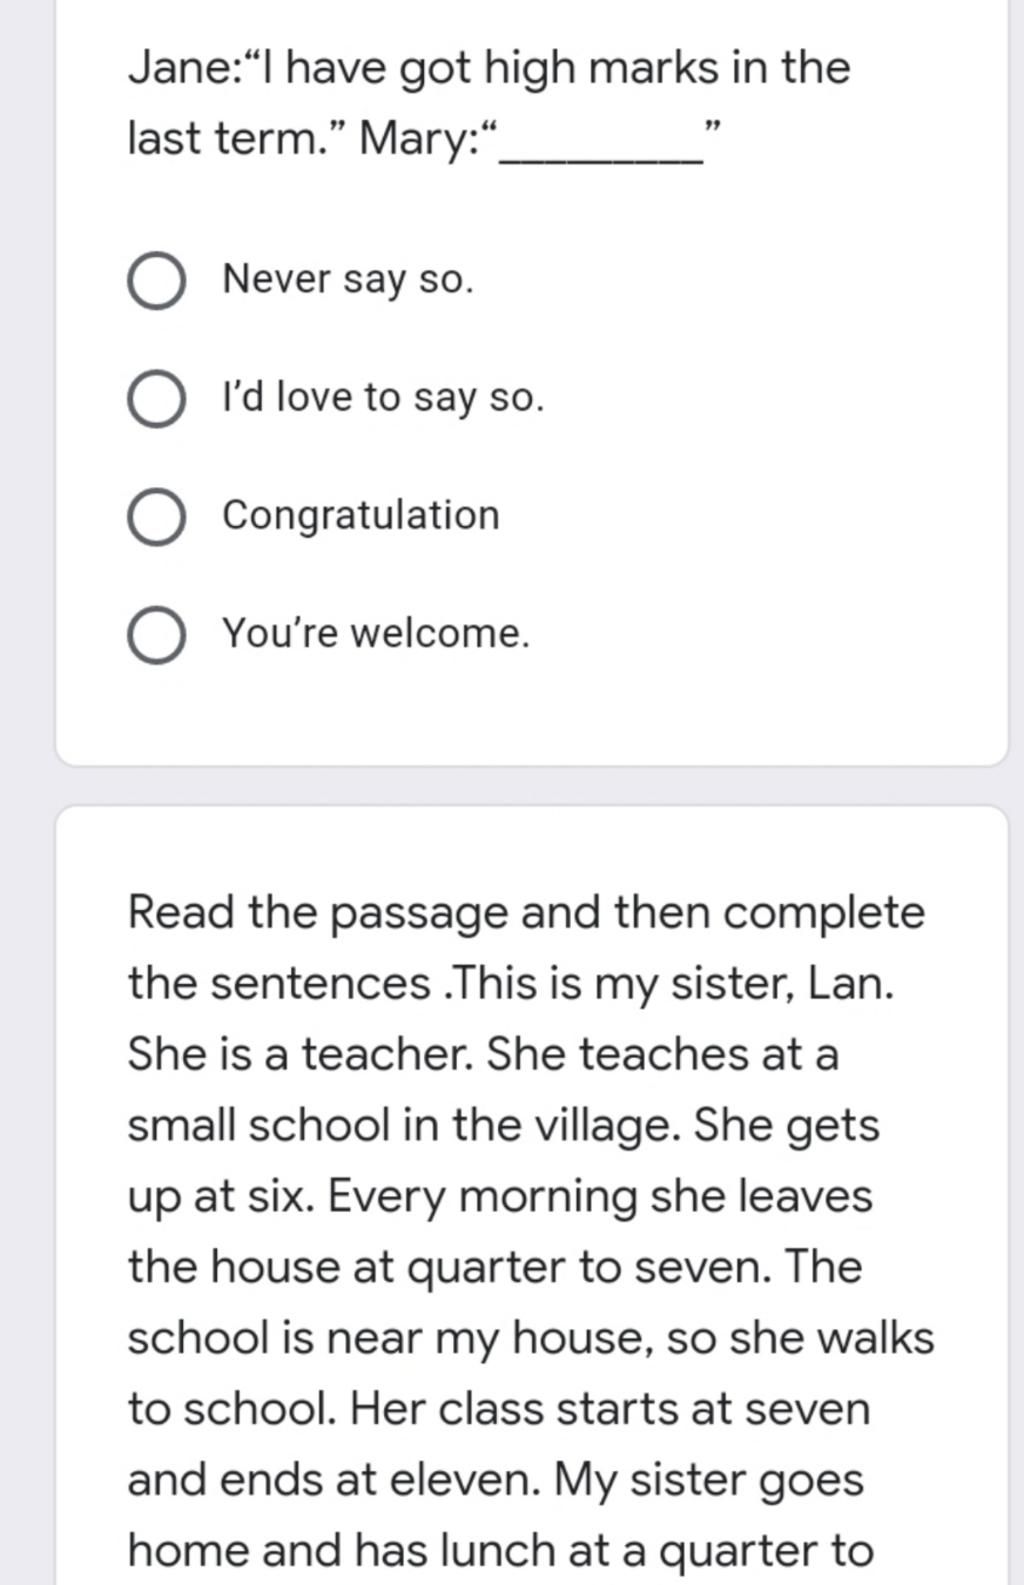This screenshot has width=1024, height=1585.
Task: Tap the 'I'd love to say so.' answer text
Action: coord(383,398)
